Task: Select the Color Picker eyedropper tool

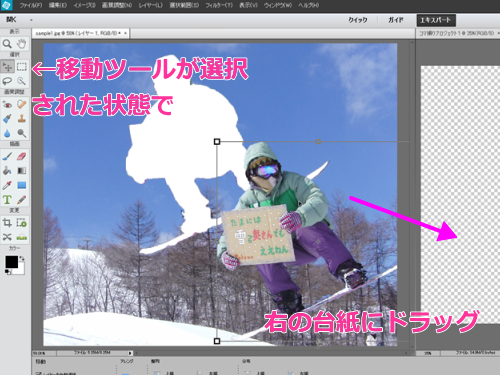Action: [7, 185]
